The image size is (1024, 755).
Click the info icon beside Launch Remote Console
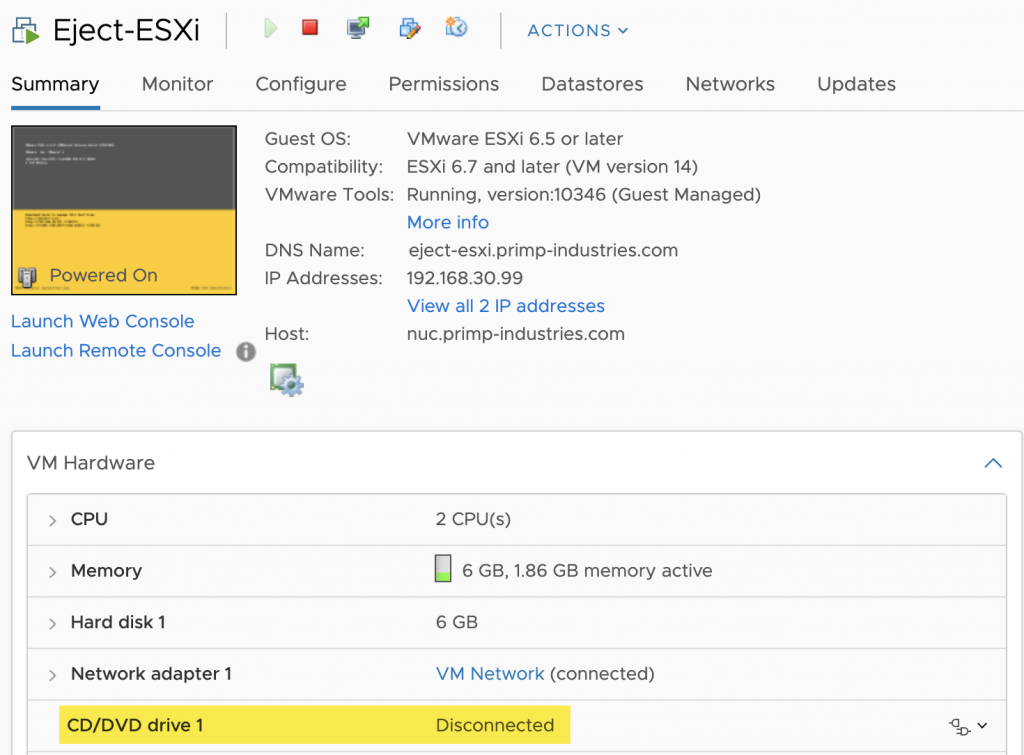tap(245, 351)
